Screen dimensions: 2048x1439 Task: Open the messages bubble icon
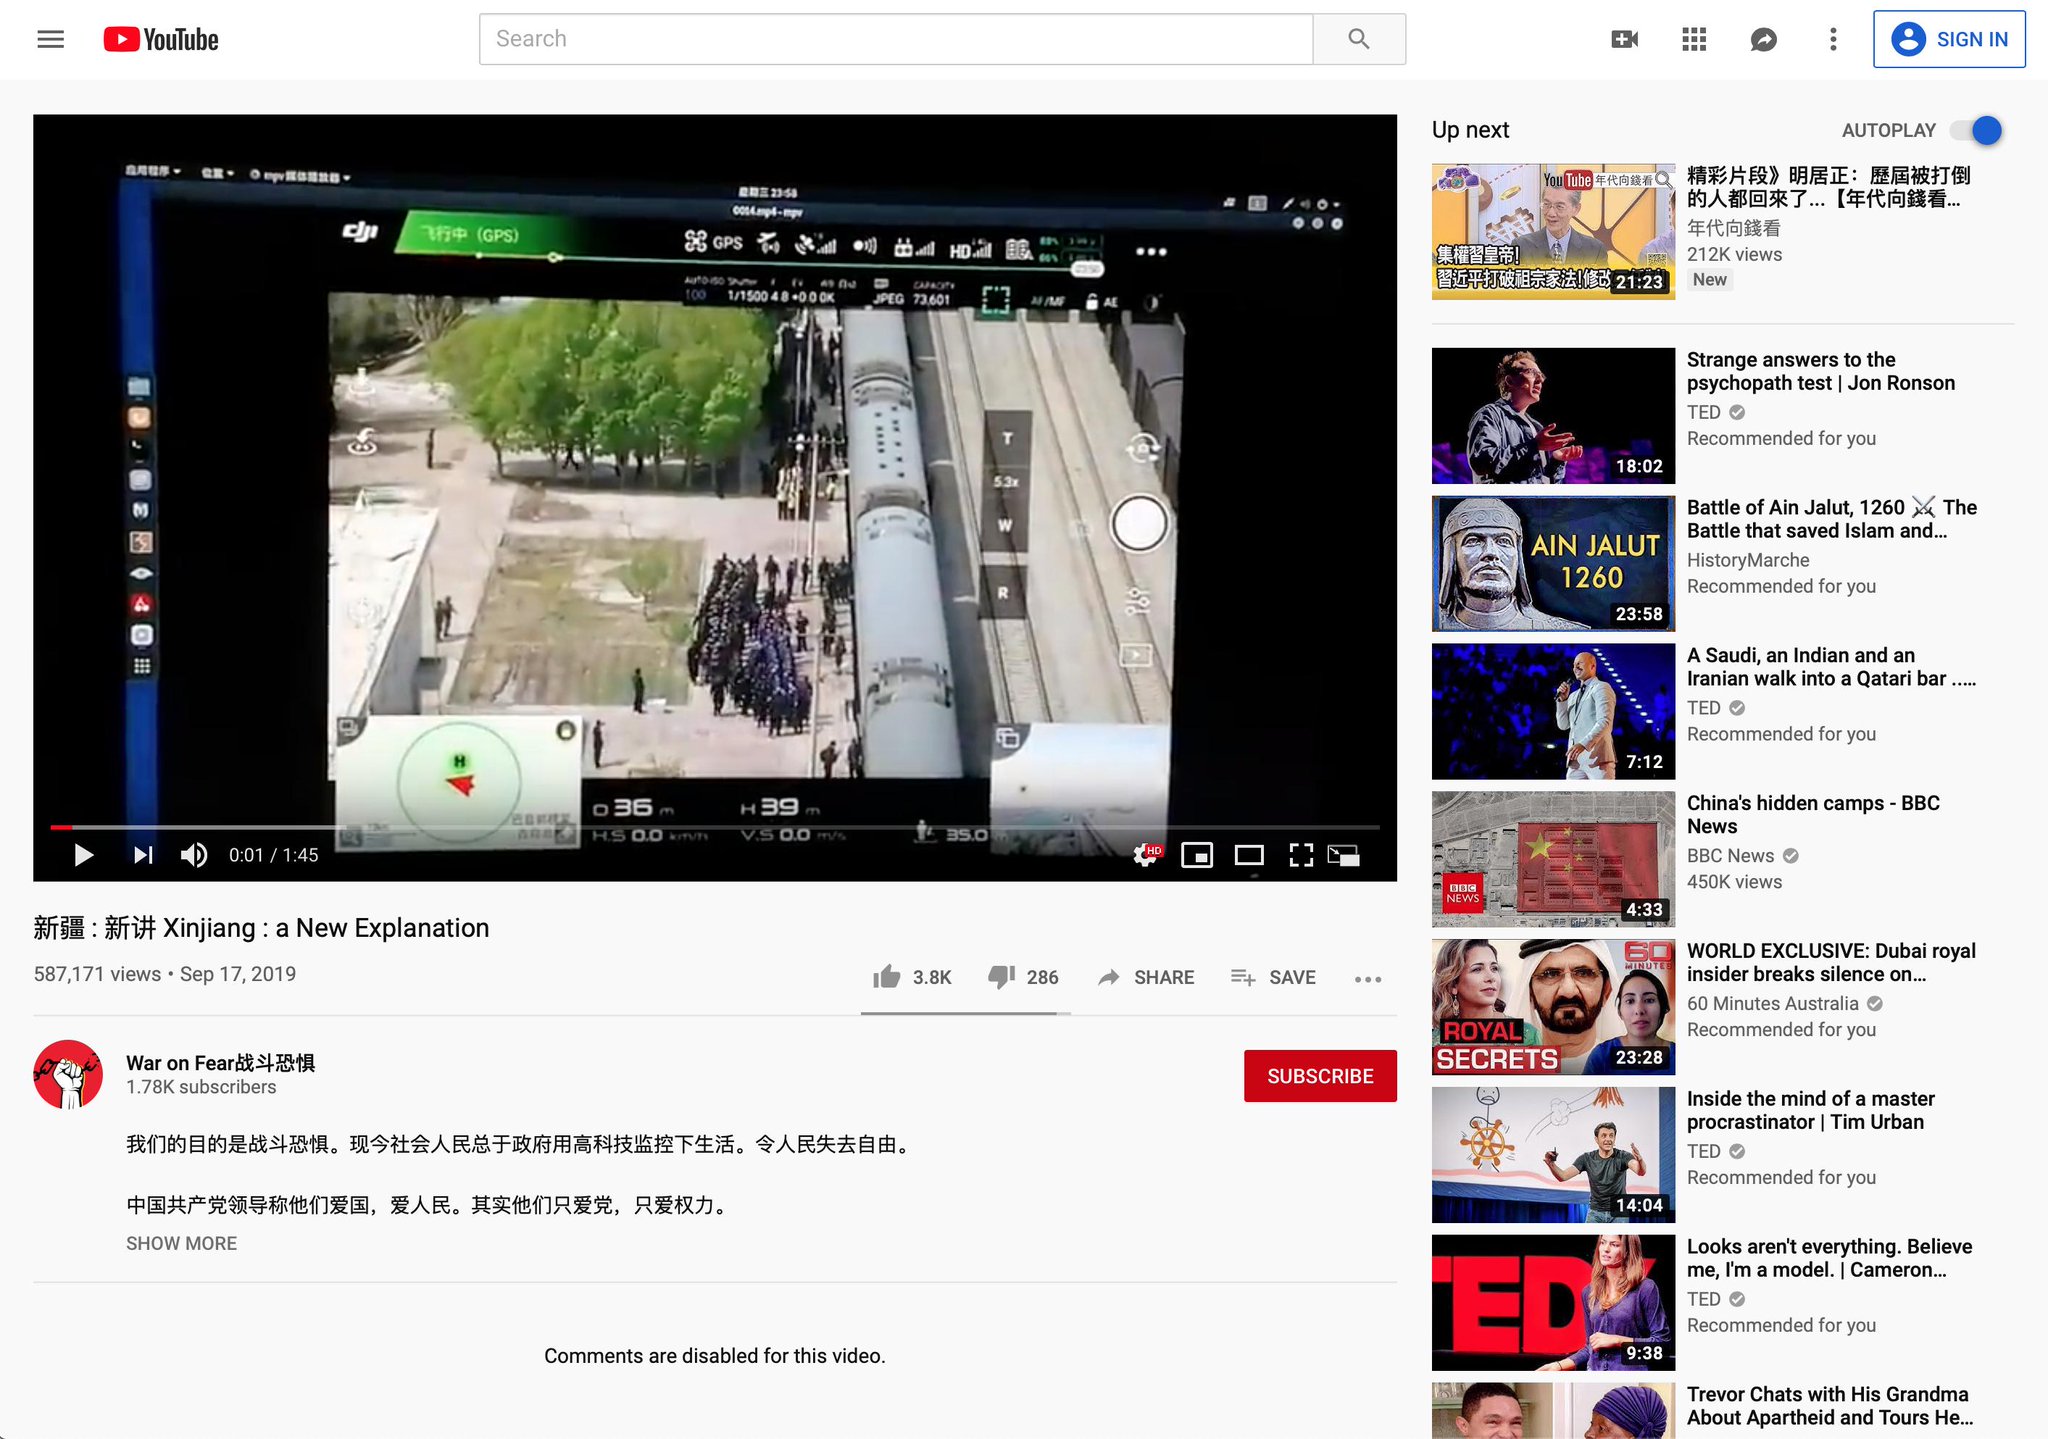[1763, 39]
